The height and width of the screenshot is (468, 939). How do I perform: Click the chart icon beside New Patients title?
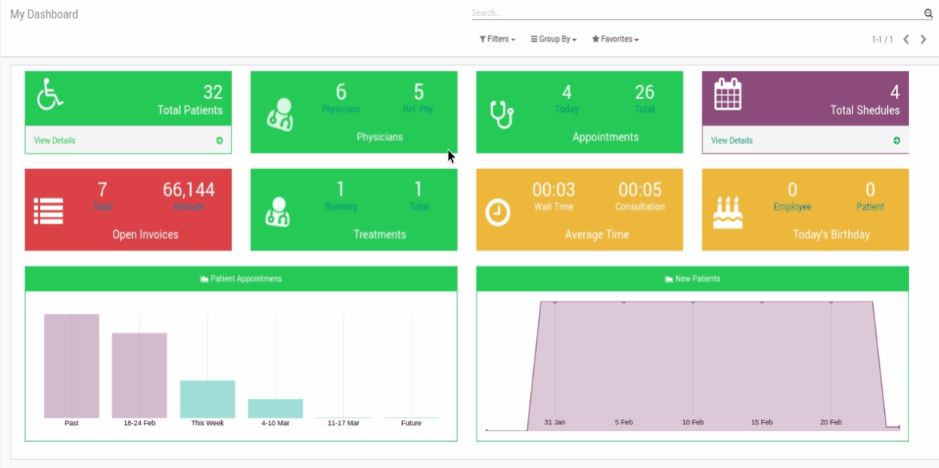tap(669, 279)
